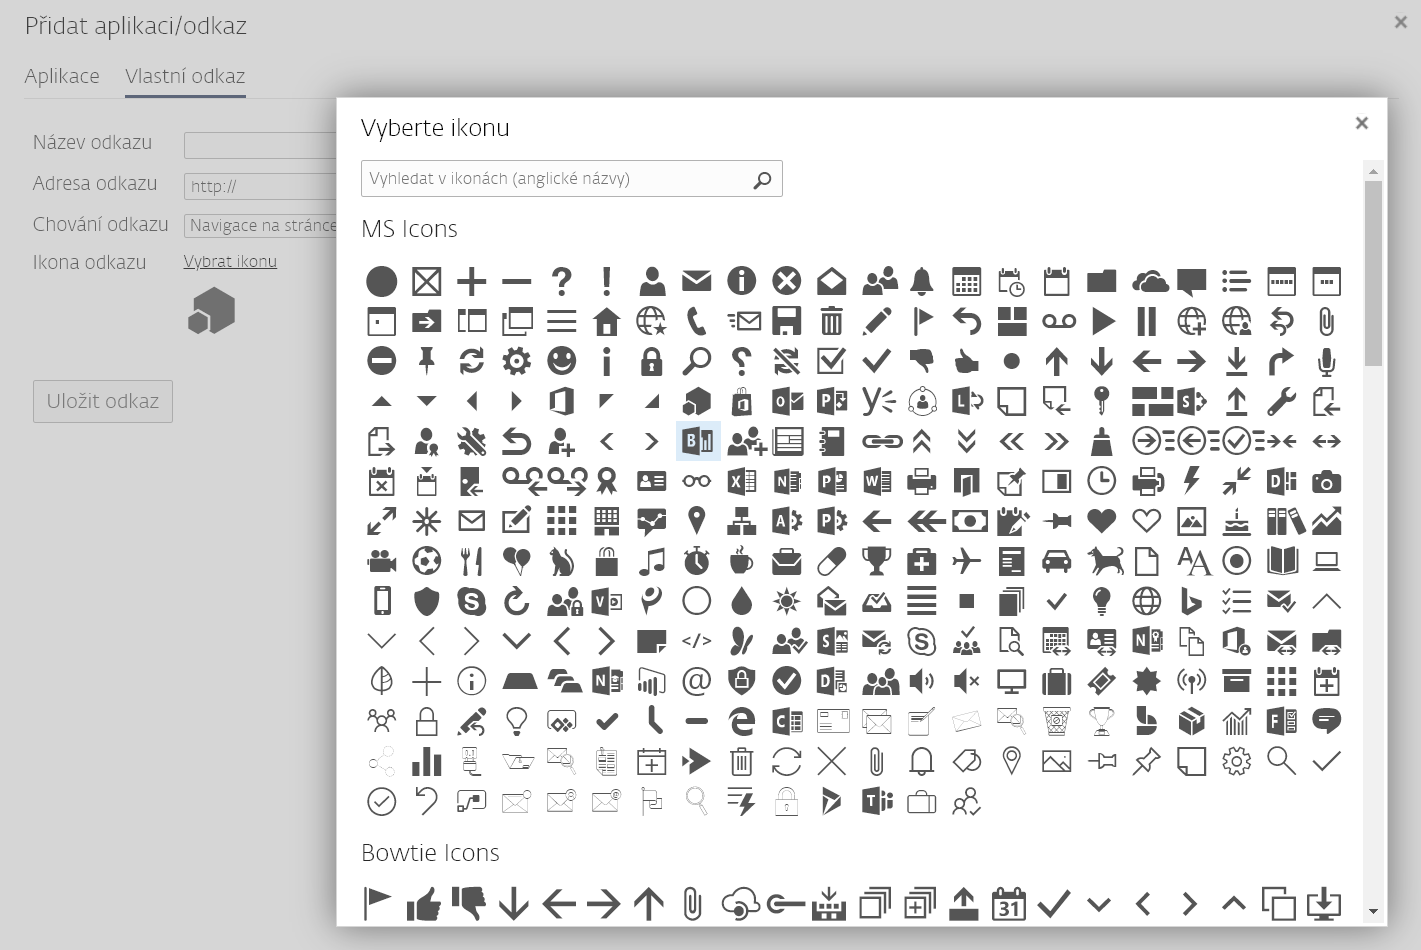Choose the banknote money icon

[x=970, y=521]
